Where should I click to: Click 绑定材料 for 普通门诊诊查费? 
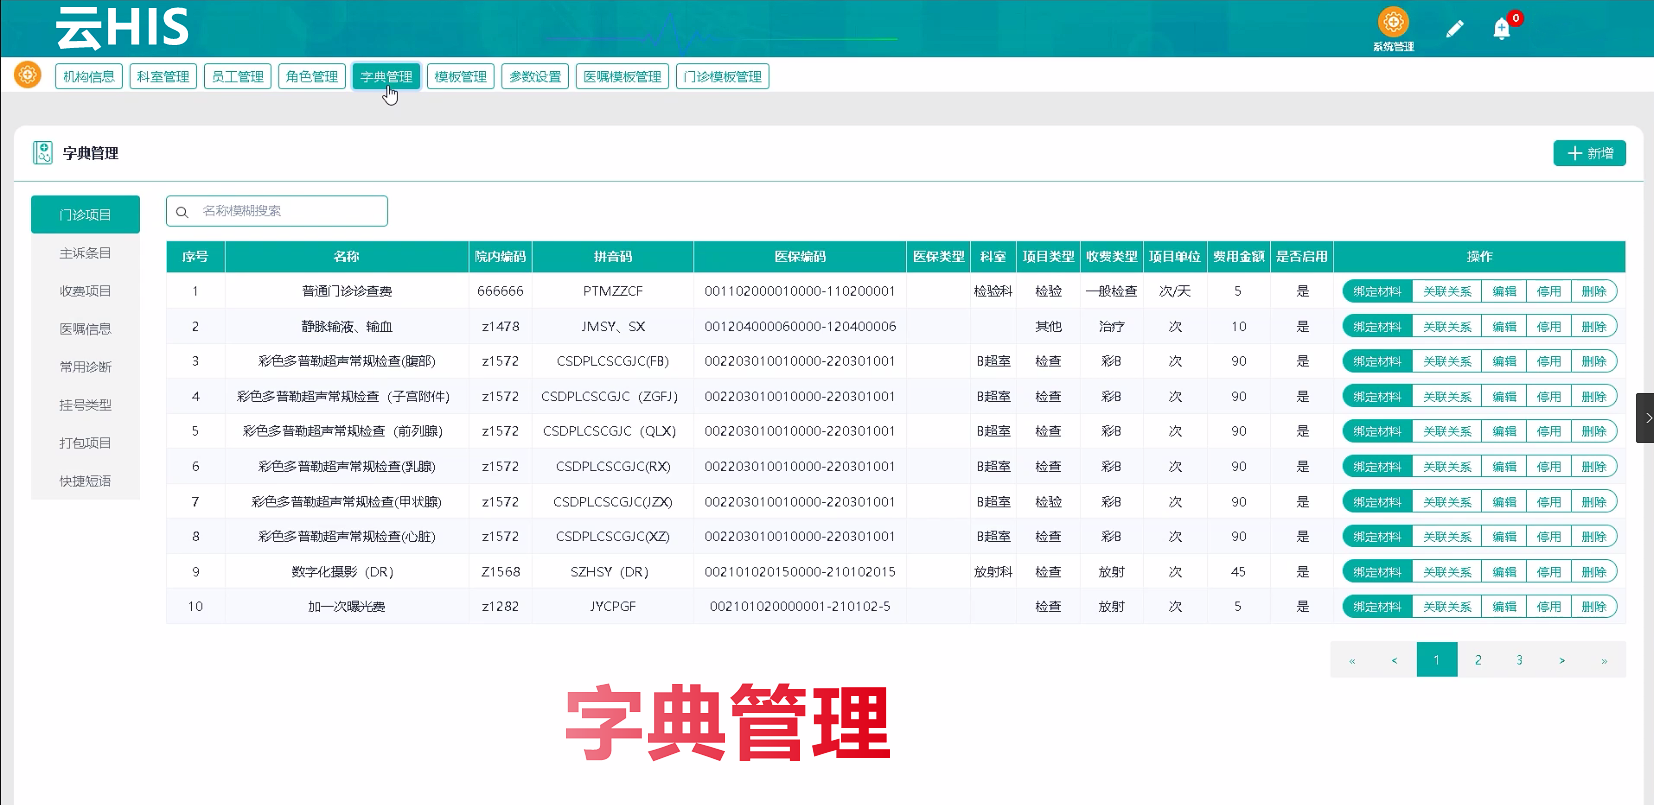(1377, 292)
